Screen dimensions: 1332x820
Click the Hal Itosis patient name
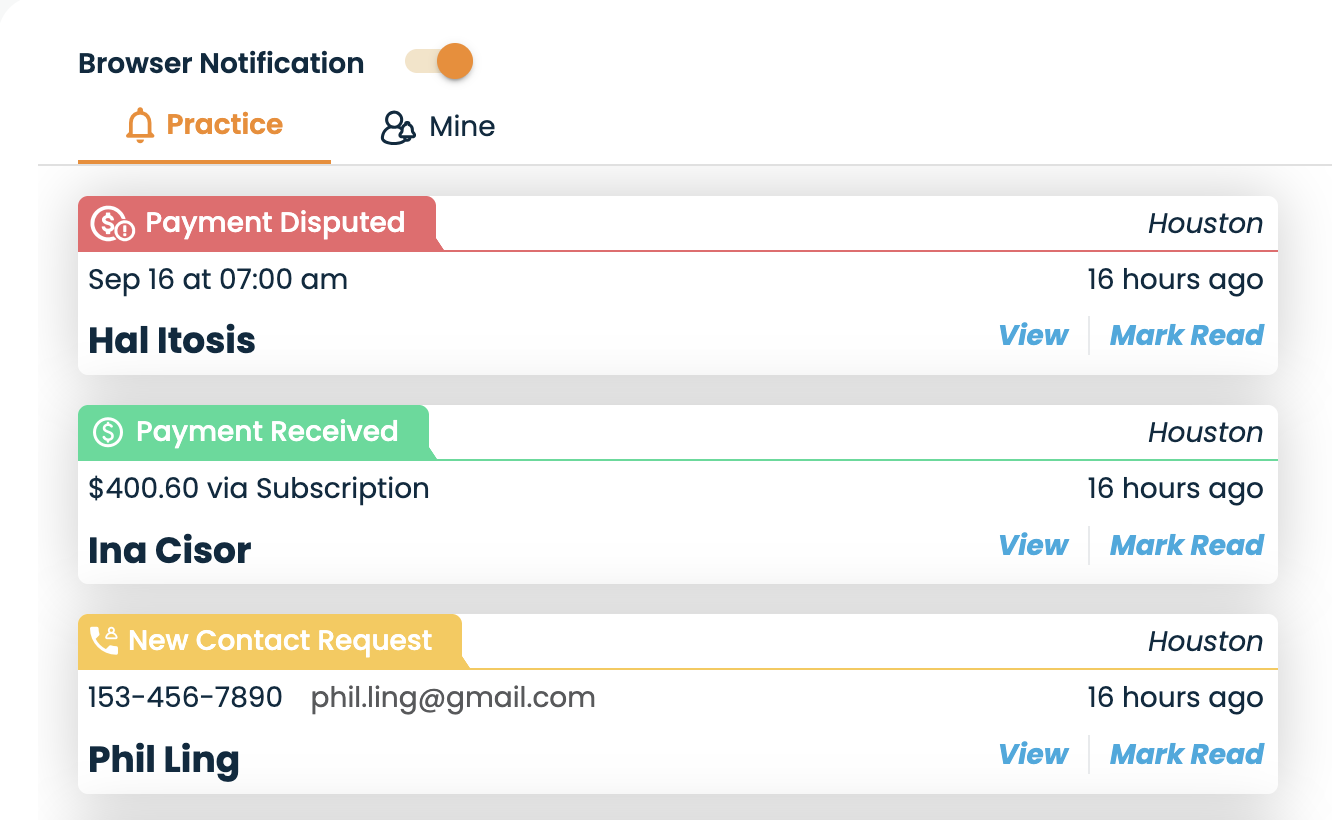click(172, 341)
